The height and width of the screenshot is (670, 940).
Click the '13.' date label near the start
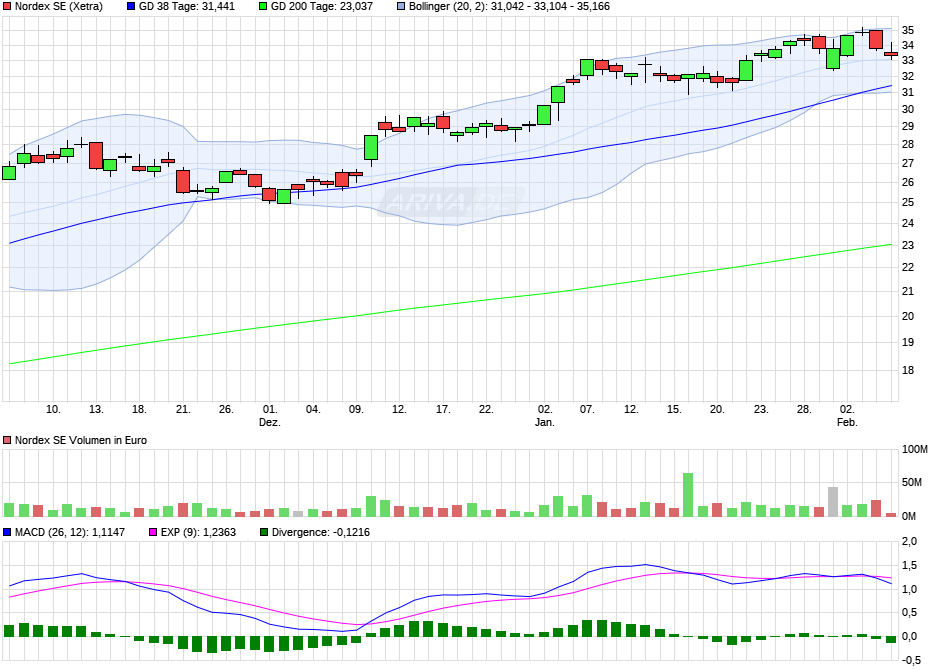click(96, 409)
